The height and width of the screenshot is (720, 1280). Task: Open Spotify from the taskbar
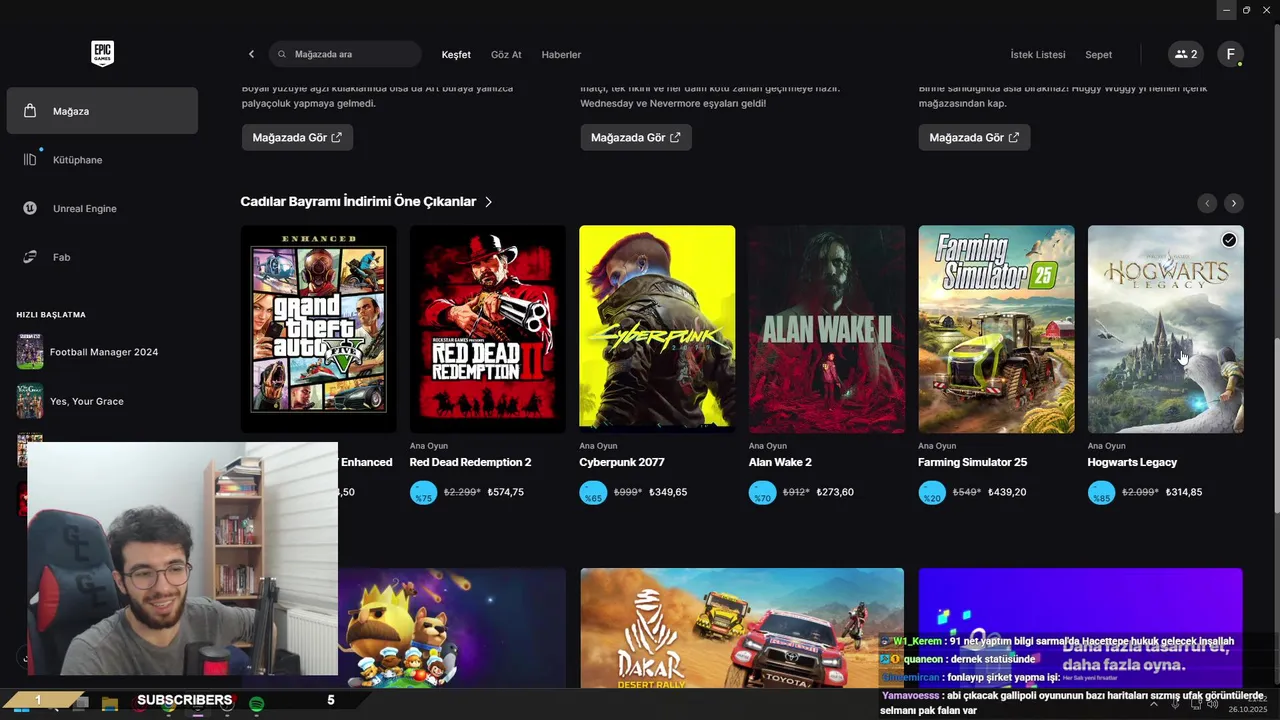click(256, 704)
